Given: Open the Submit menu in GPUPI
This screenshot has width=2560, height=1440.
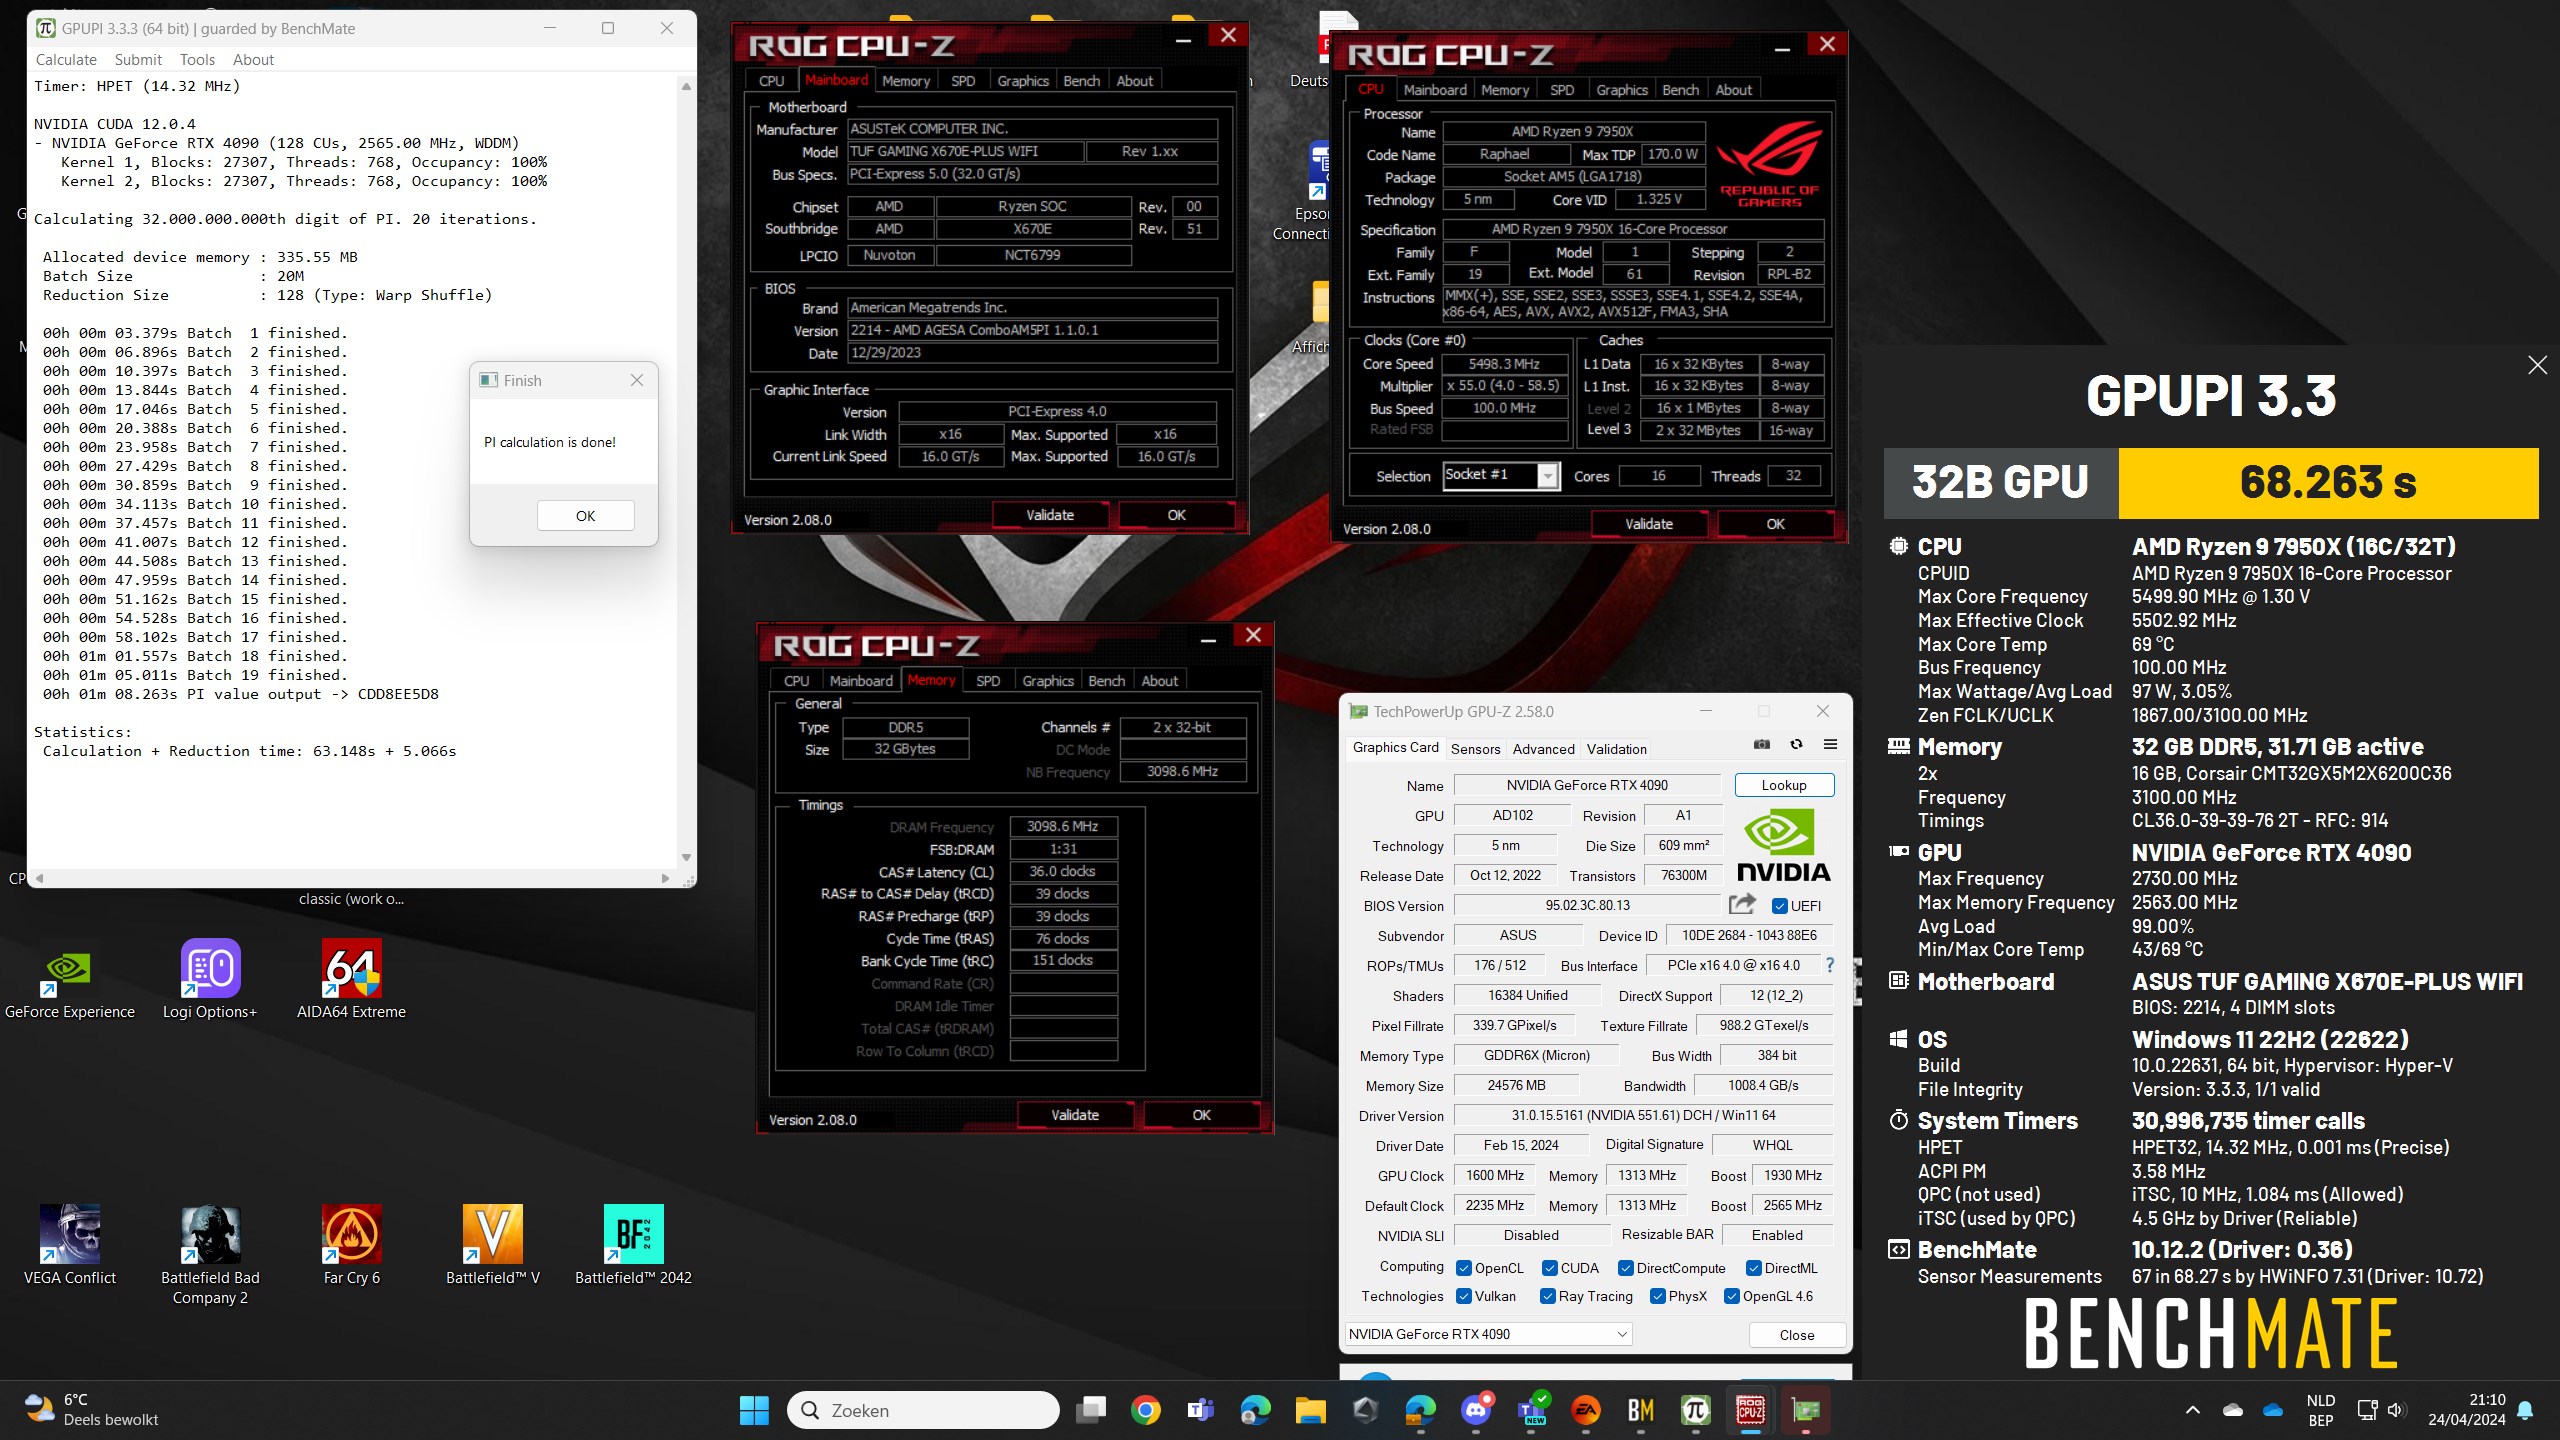Looking at the screenshot, I should 138,60.
